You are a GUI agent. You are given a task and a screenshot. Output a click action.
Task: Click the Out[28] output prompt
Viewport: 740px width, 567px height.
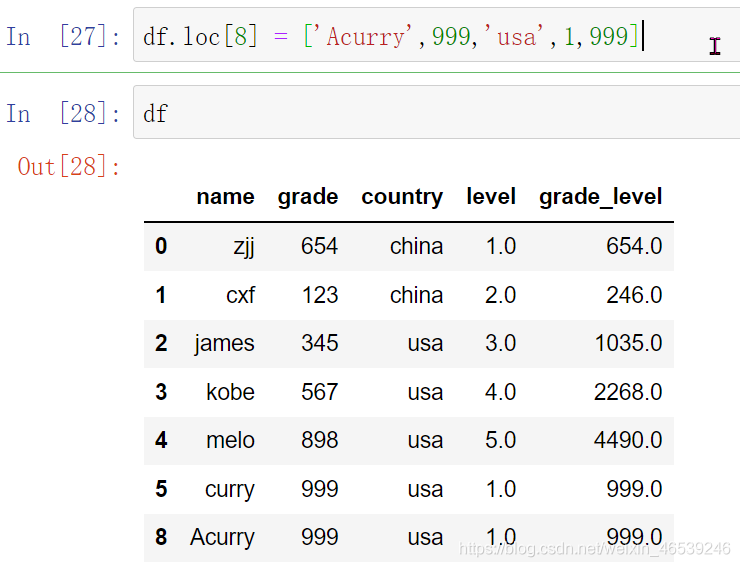(x=69, y=166)
